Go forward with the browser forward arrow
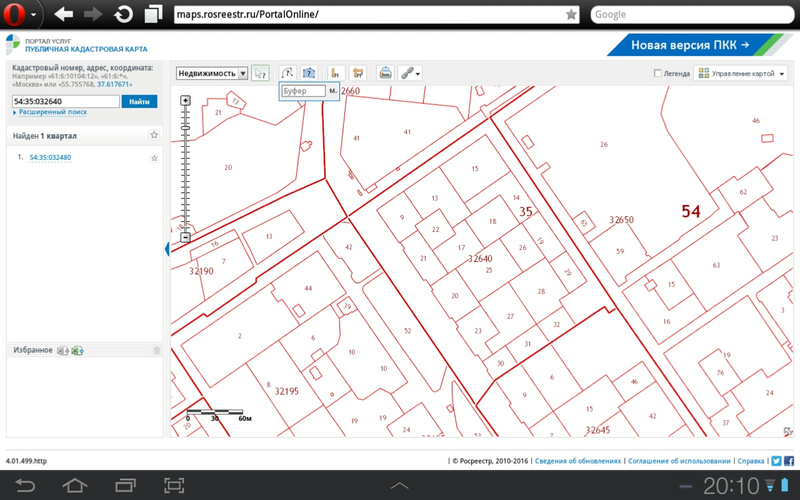Viewport: 800px width, 500px height. coord(92,14)
